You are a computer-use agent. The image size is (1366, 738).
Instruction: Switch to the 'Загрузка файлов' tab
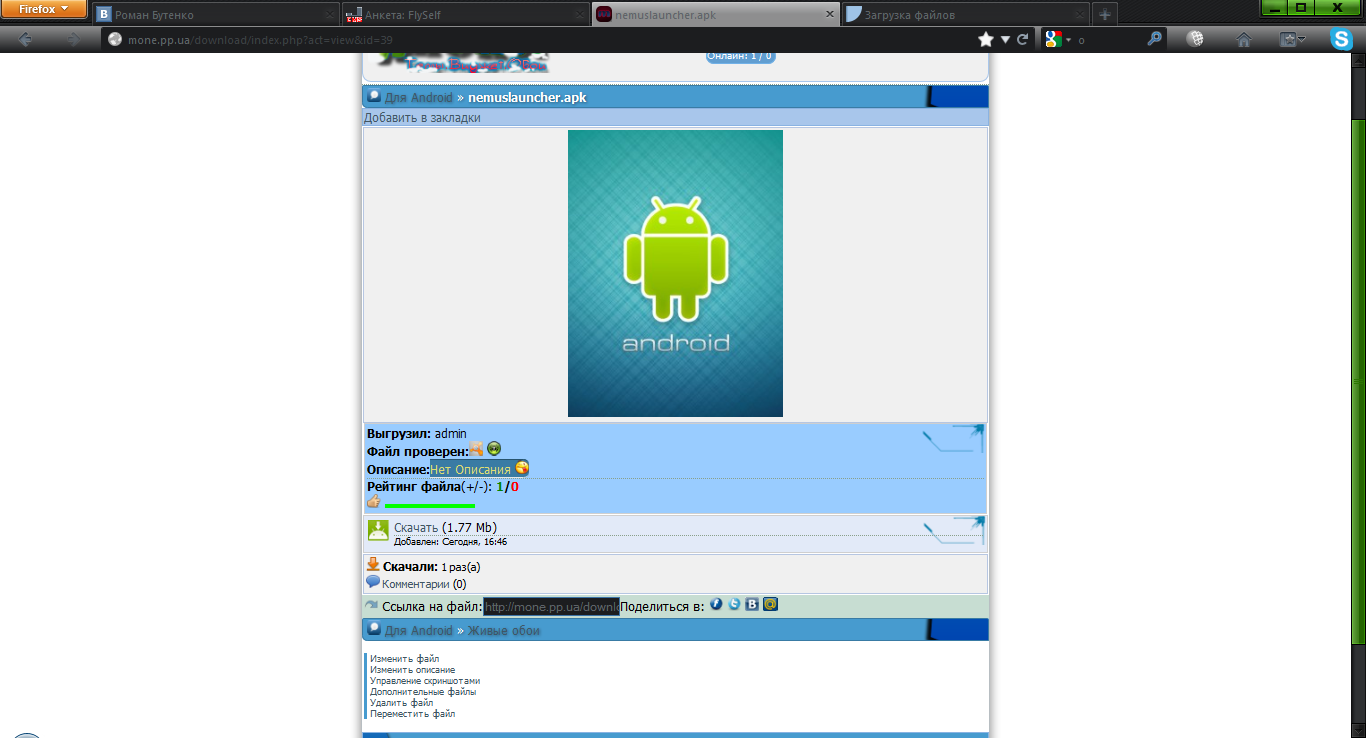961,15
